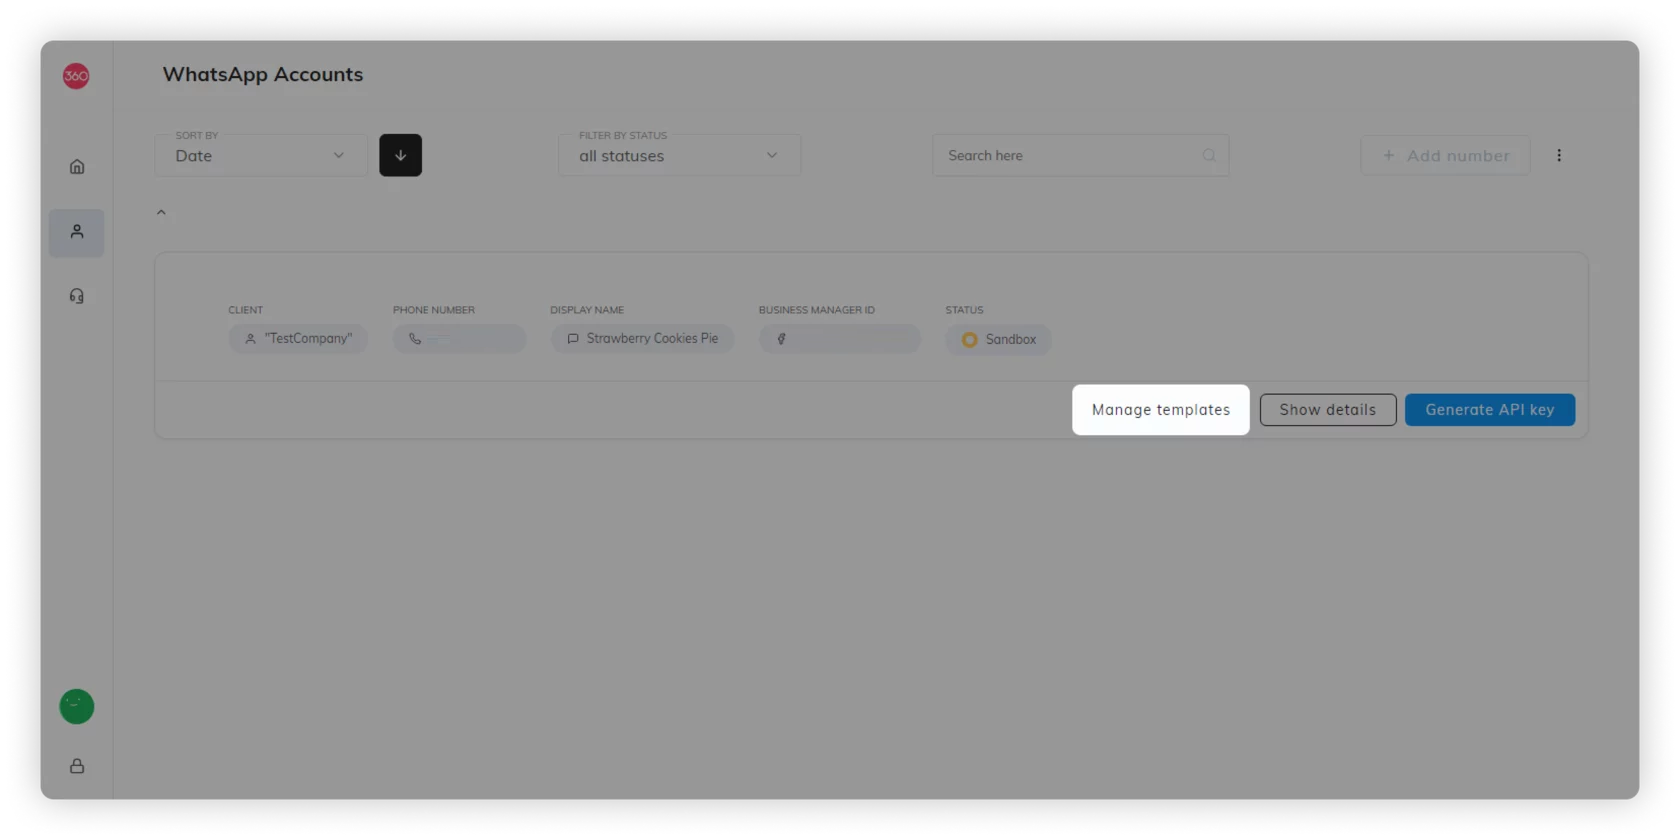Select the accounts person icon in sidebar
1680x840 pixels.
pos(77,232)
